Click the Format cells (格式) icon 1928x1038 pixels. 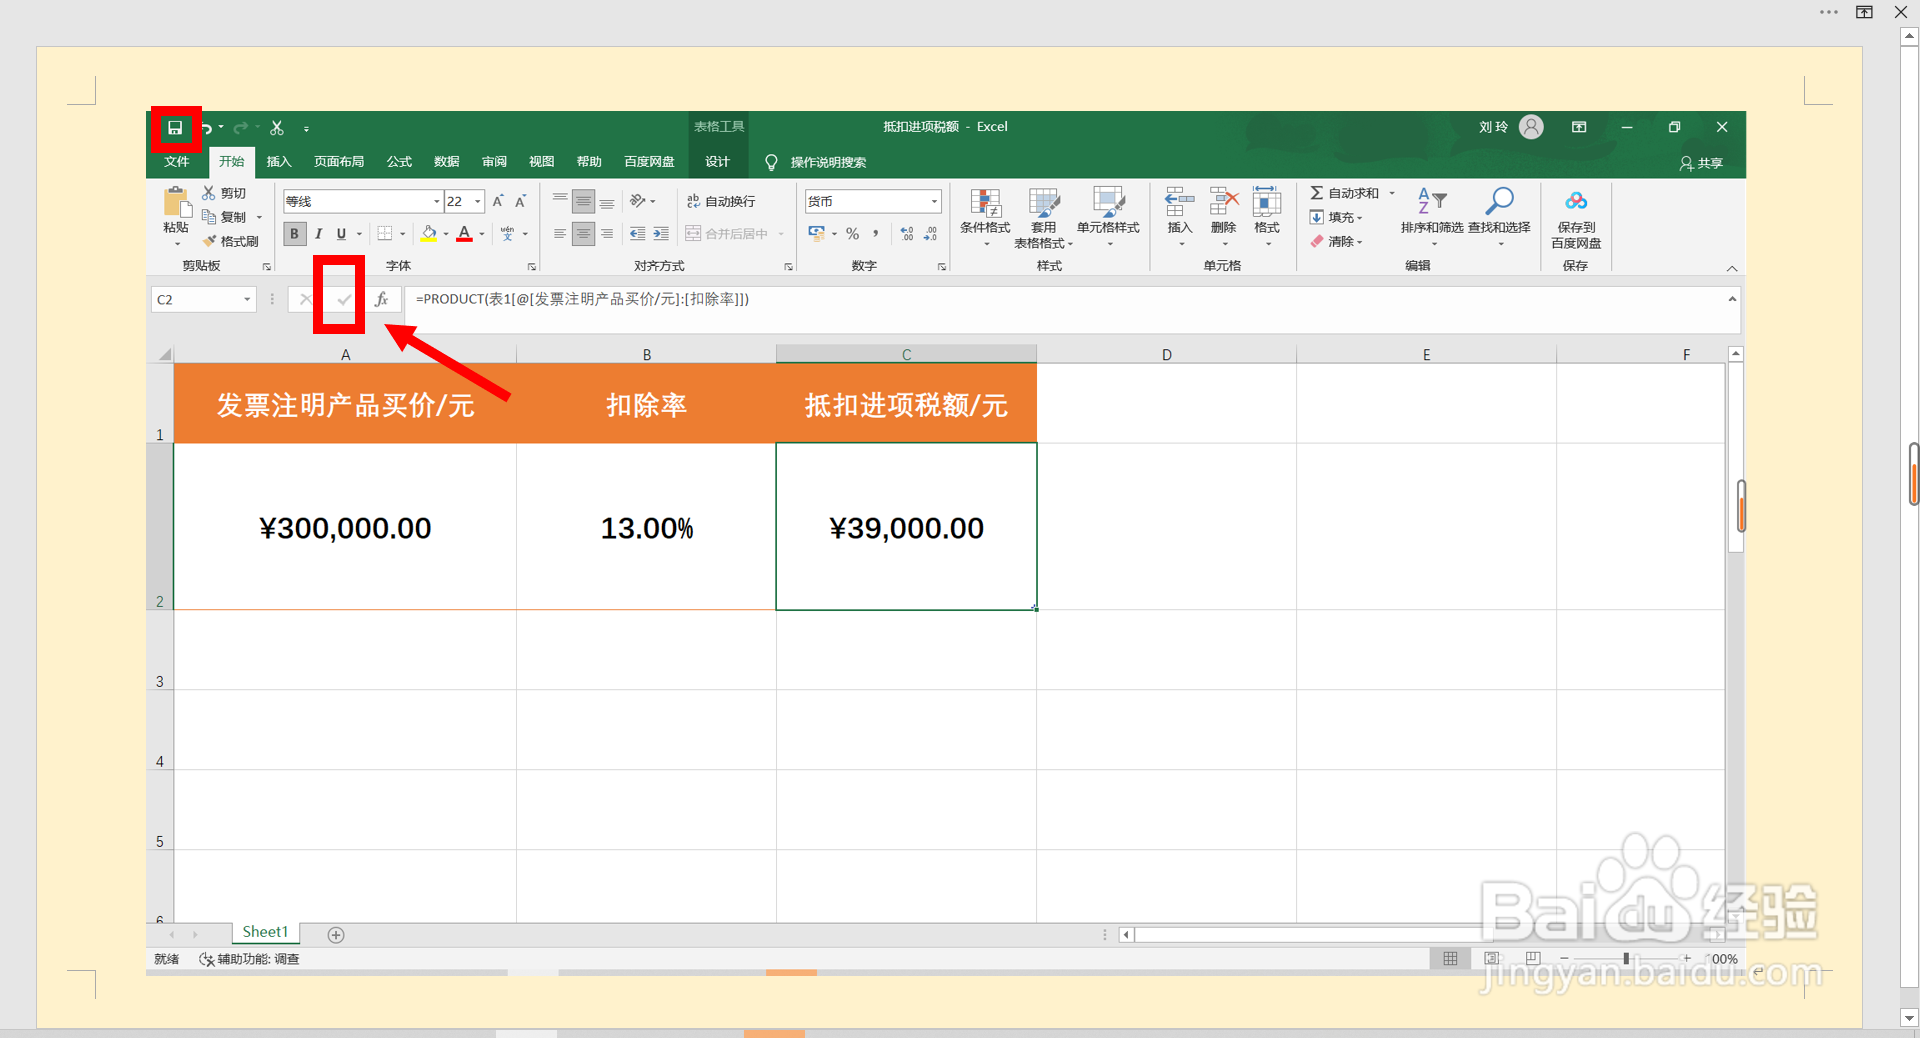click(x=1267, y=202)
